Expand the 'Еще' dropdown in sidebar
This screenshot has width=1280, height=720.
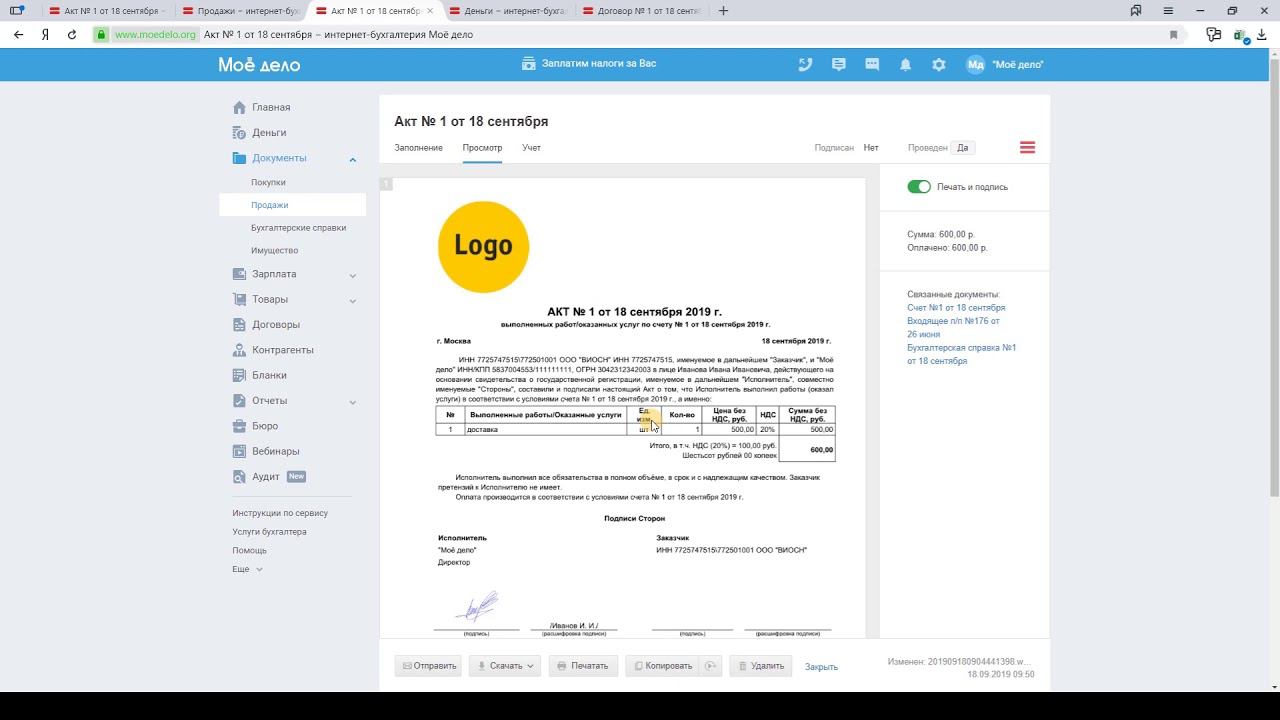click(248, 569)
